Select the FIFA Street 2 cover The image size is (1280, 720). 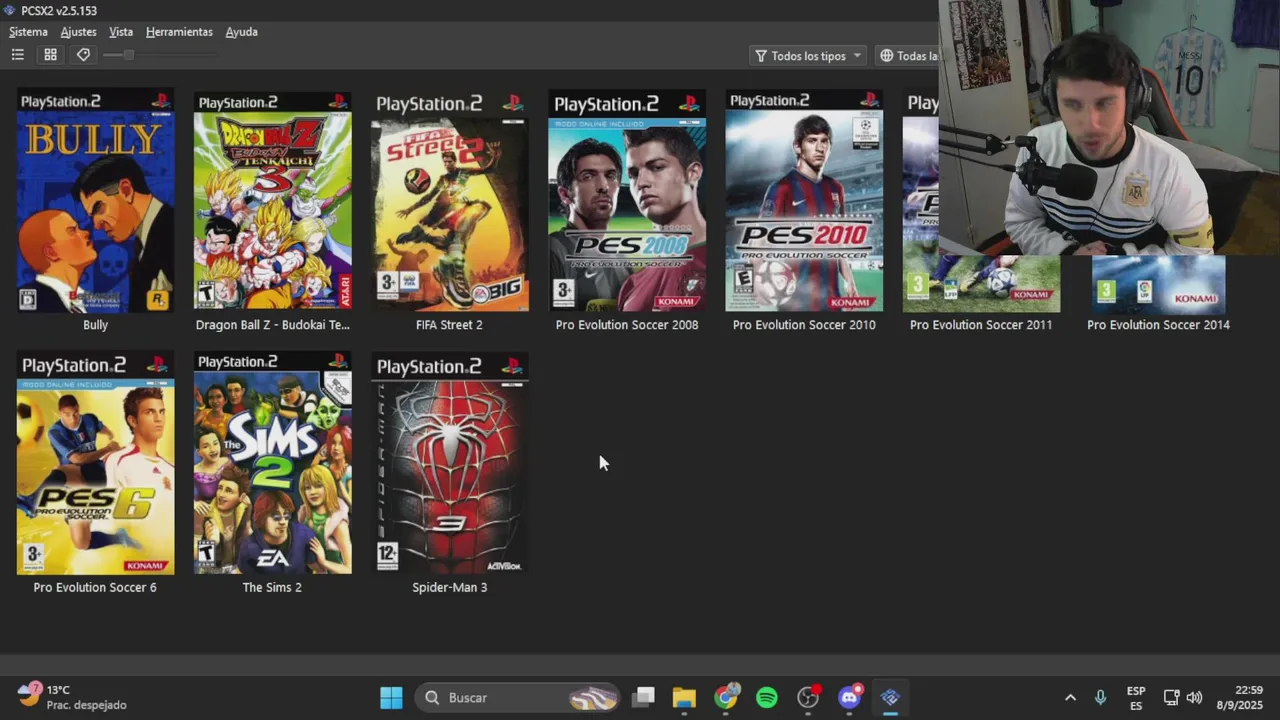click(x=449, y=200)
